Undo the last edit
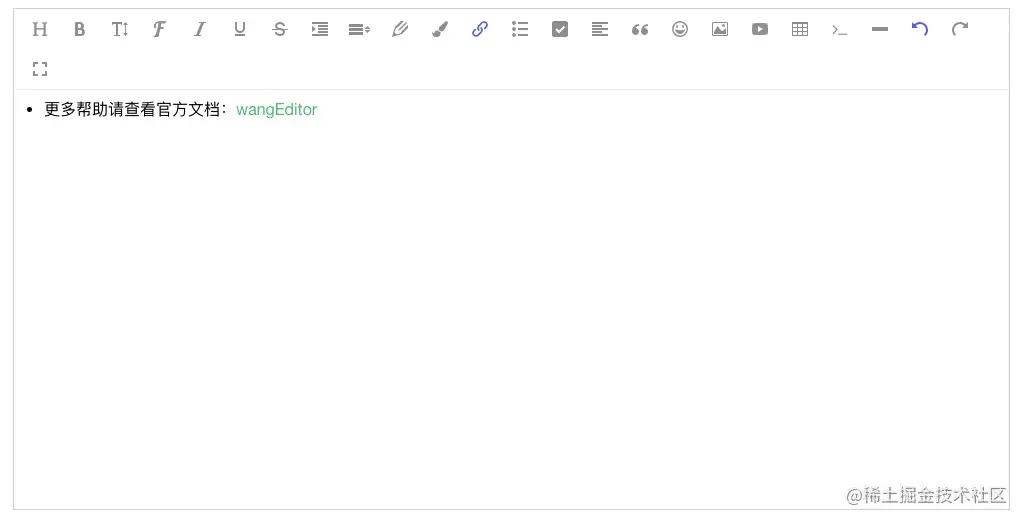 coord(920,29)
